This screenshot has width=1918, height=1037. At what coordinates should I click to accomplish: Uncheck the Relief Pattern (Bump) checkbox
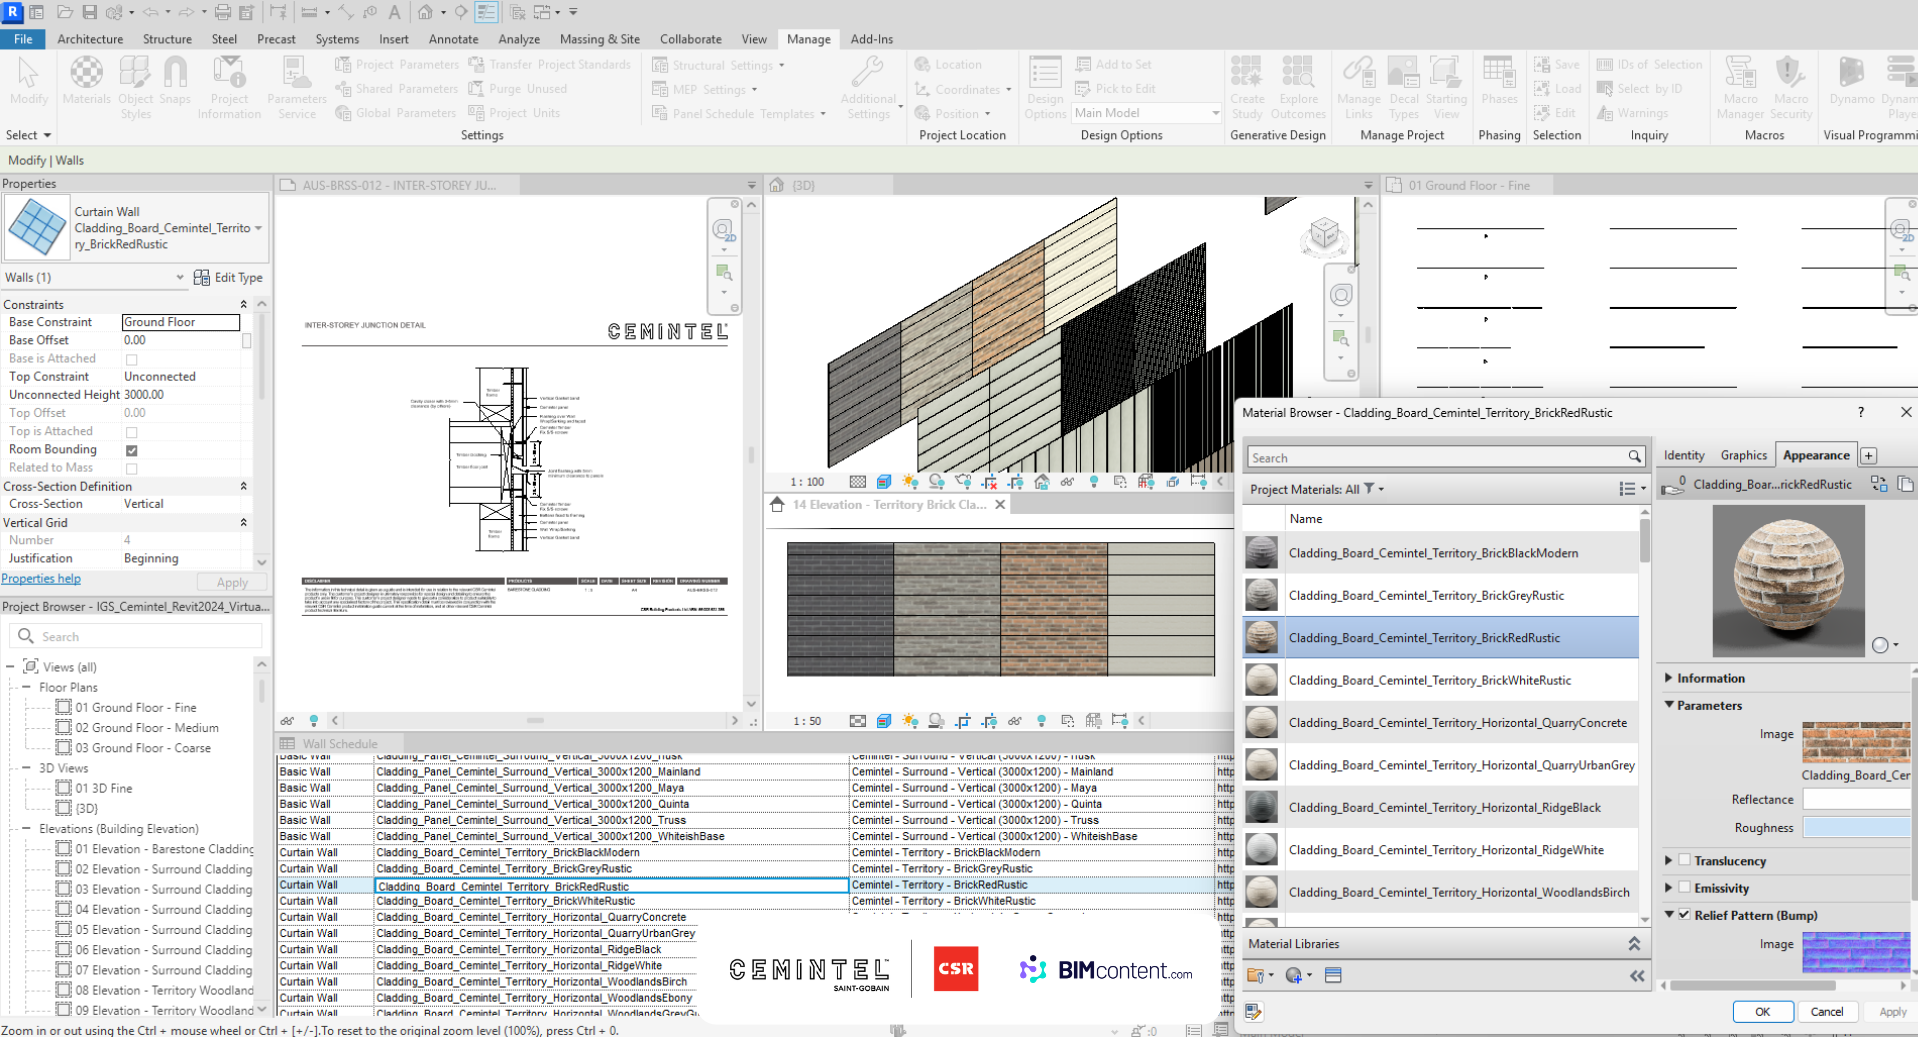tap(1682, 914)
